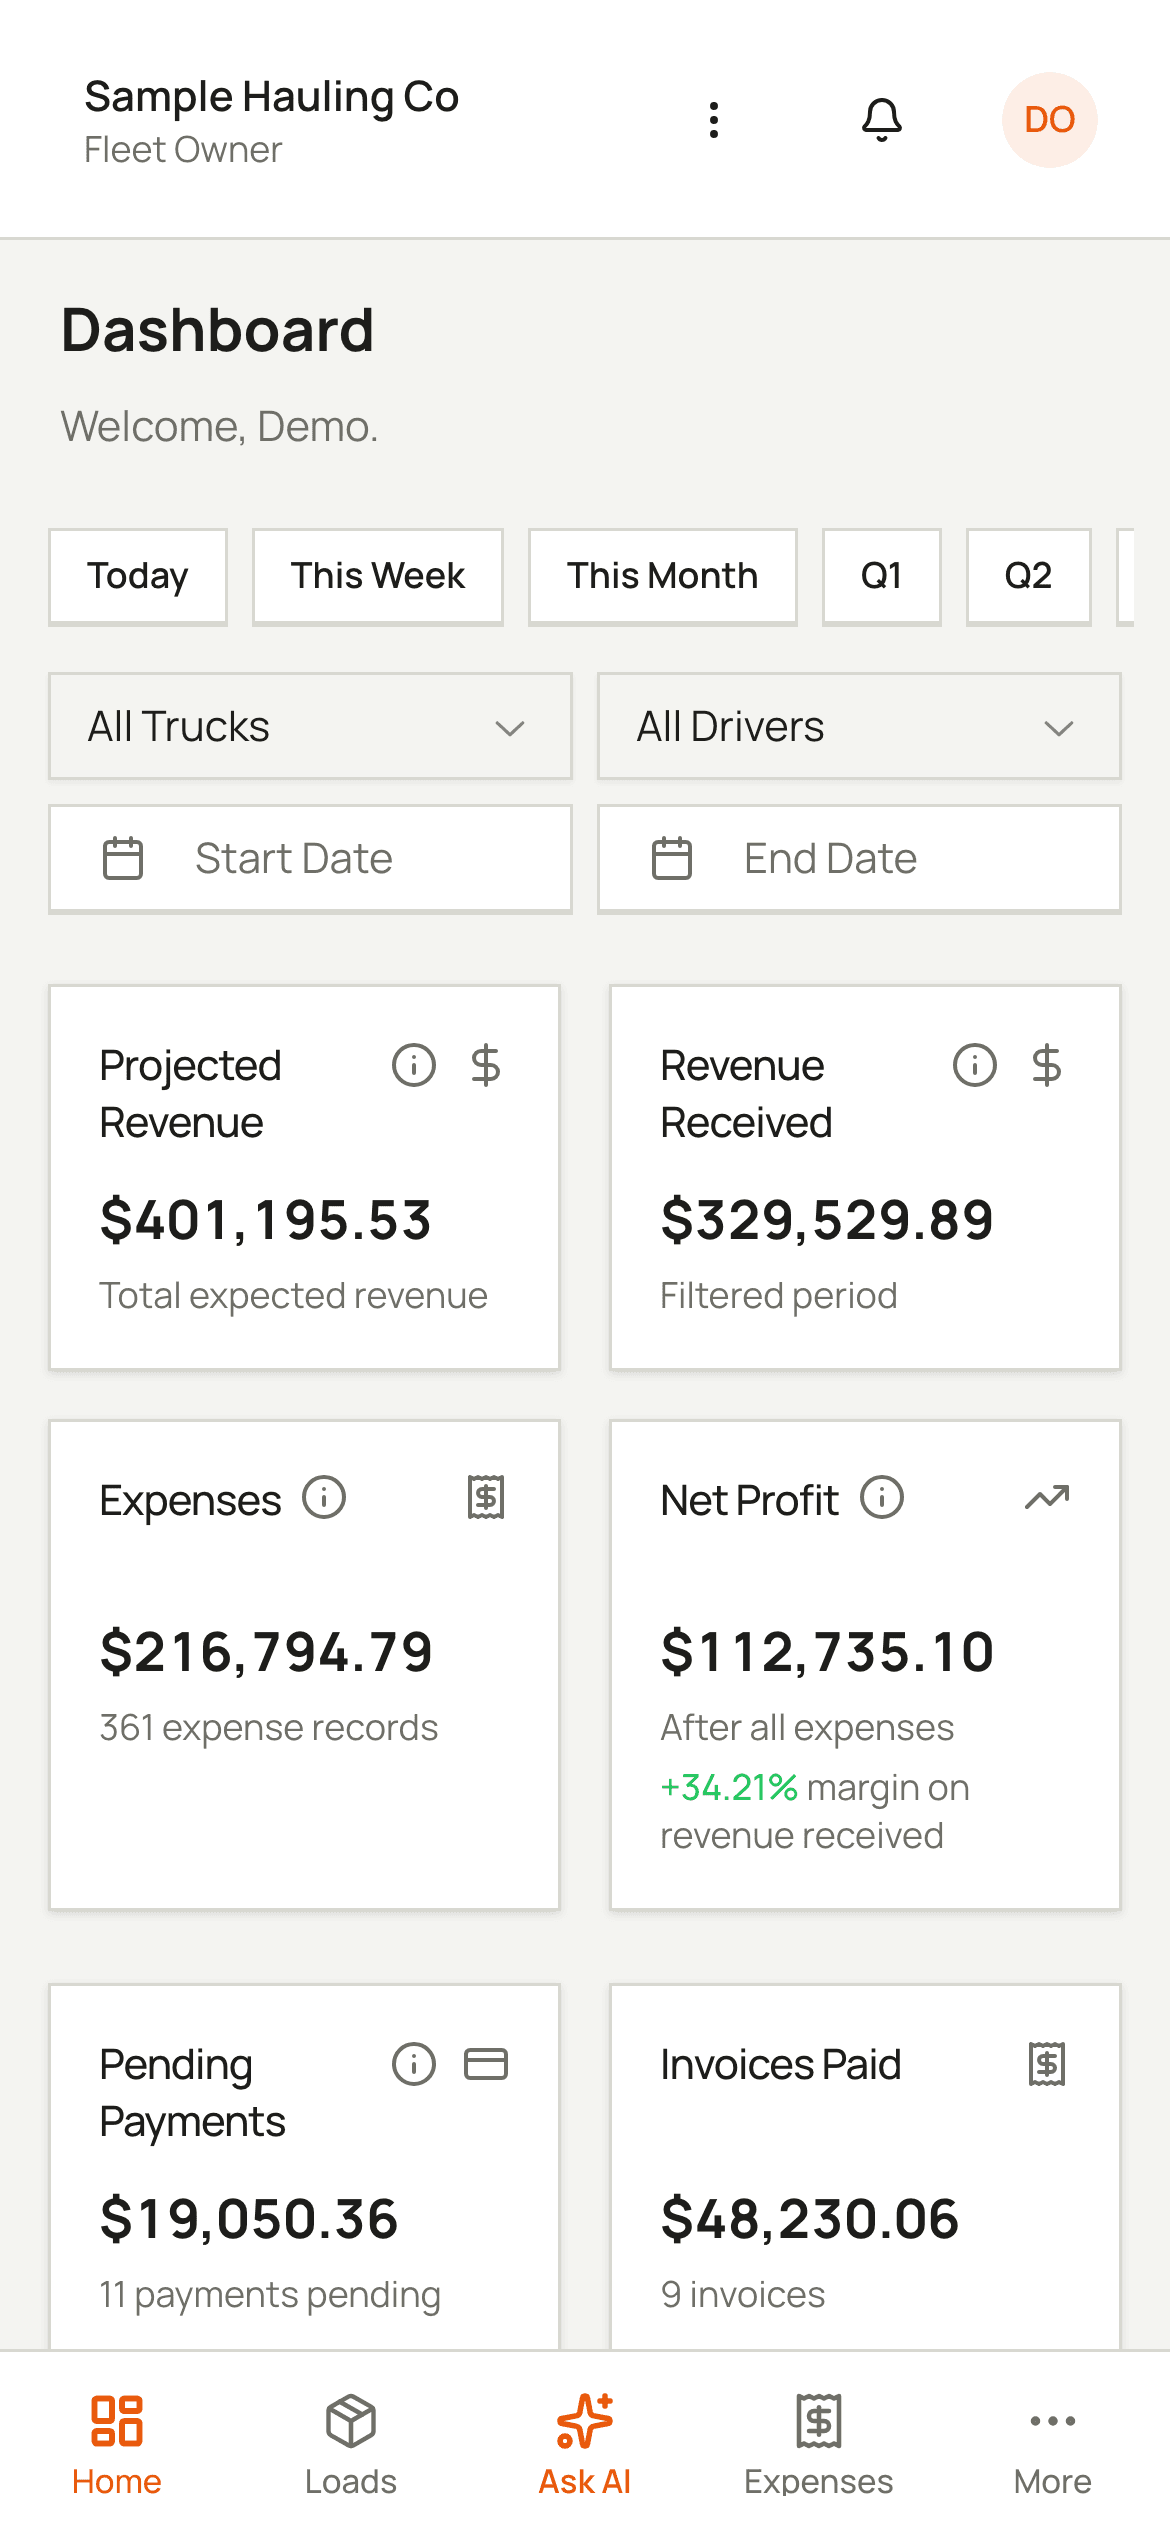Click the $48,230.06 invoices paid value
1170x2532 pixels.
click(x=810, y=2219)
